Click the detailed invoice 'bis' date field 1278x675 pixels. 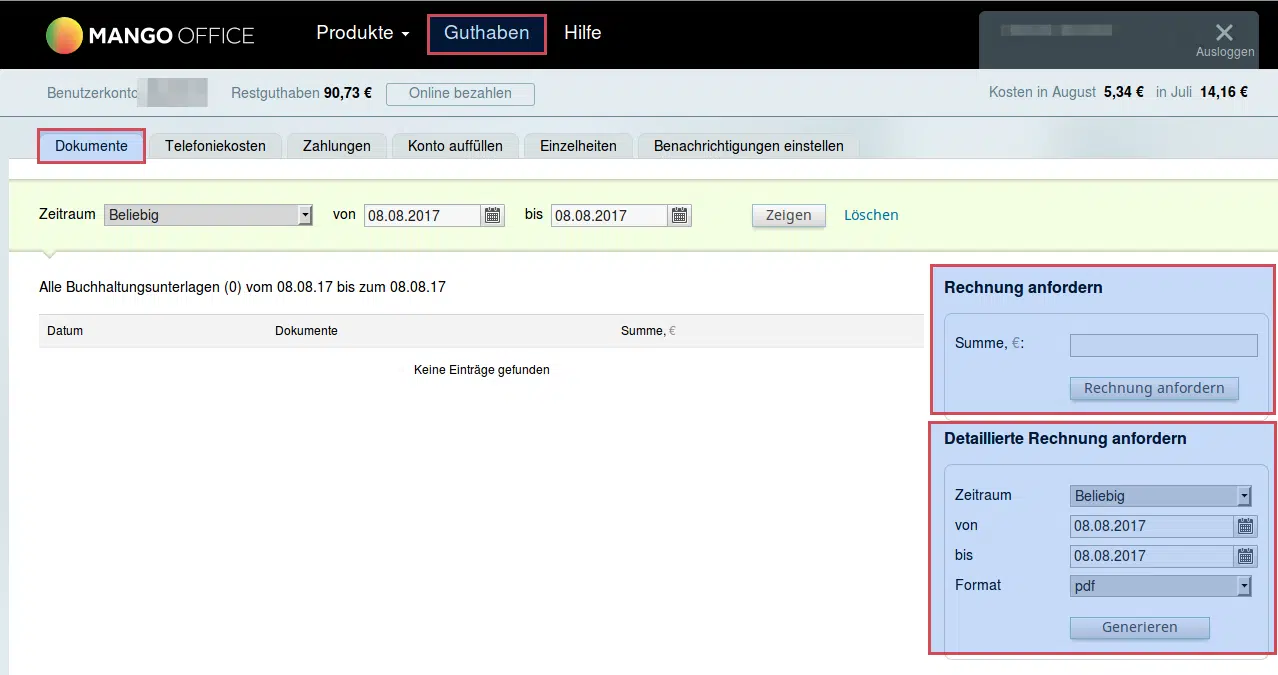pos(1153,556)
